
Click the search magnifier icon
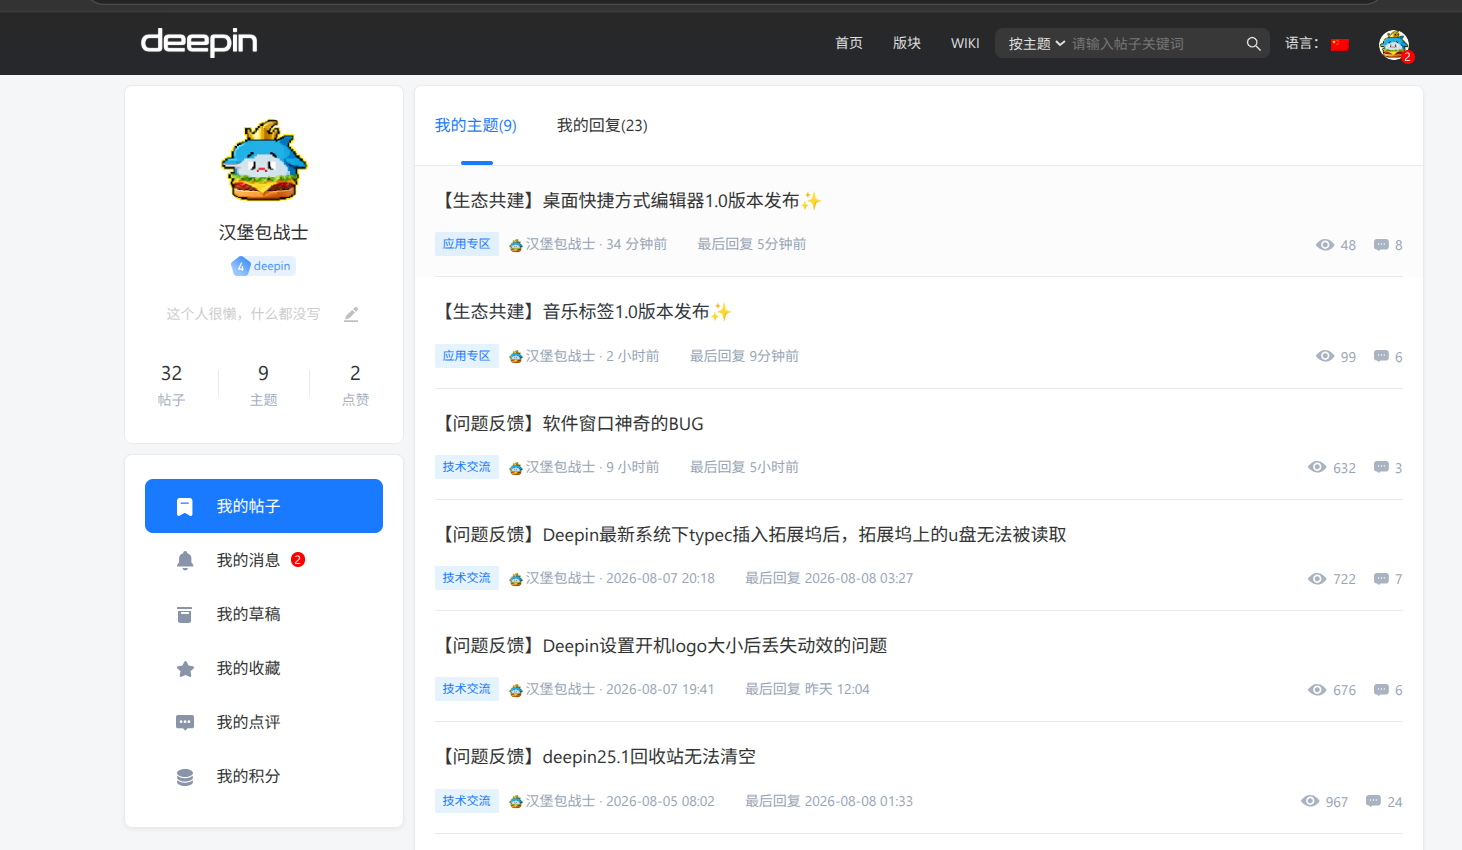[1253, 43]
